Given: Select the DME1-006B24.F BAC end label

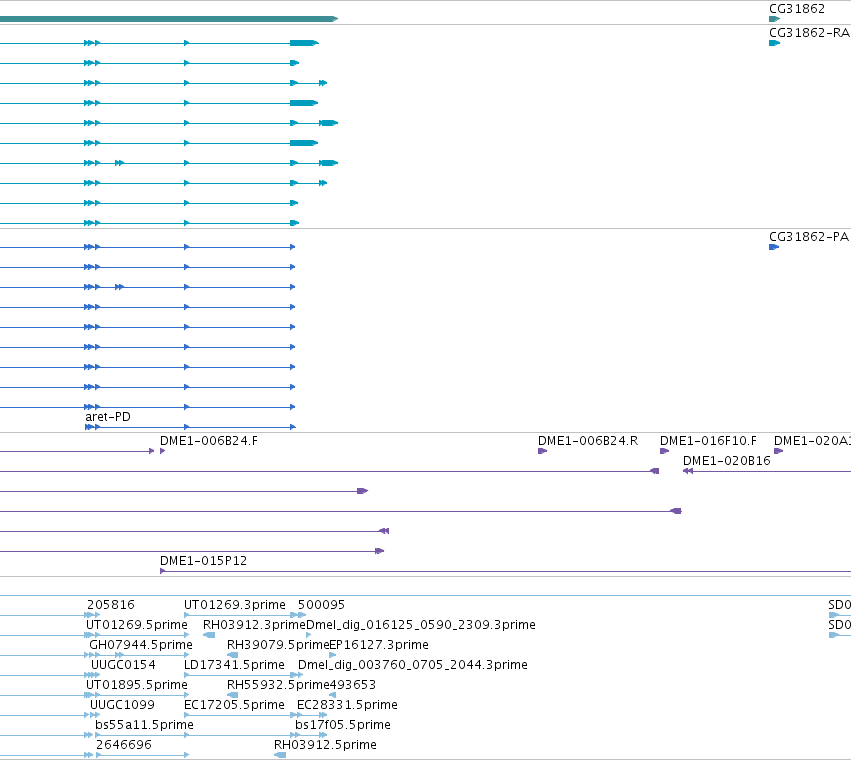Looking at the screenshot, I should click(x=209, y=441).
